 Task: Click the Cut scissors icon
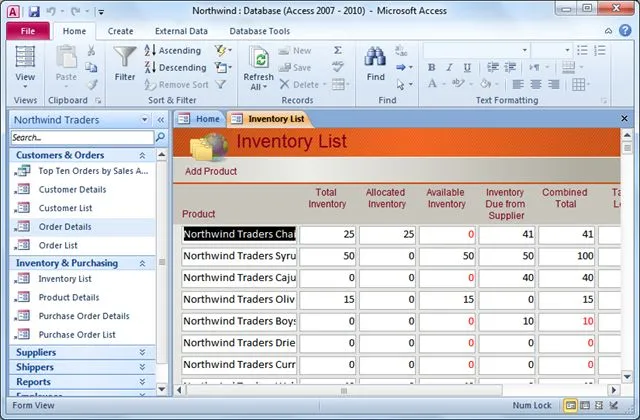pyautogui.click(x=91, y=51)
